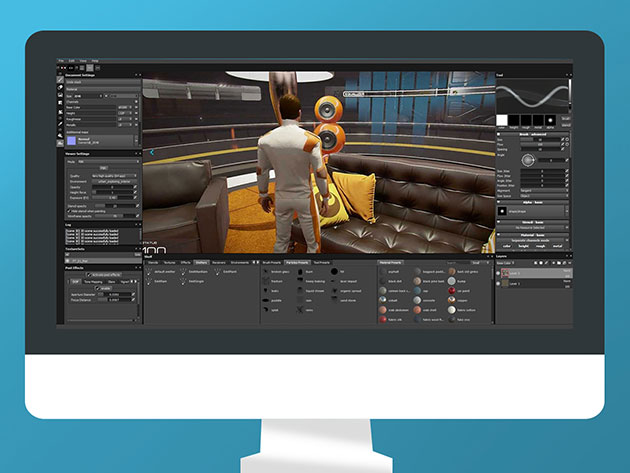Open the File menu
Screen dimensions: 630x473
click(x=61, y=61)
